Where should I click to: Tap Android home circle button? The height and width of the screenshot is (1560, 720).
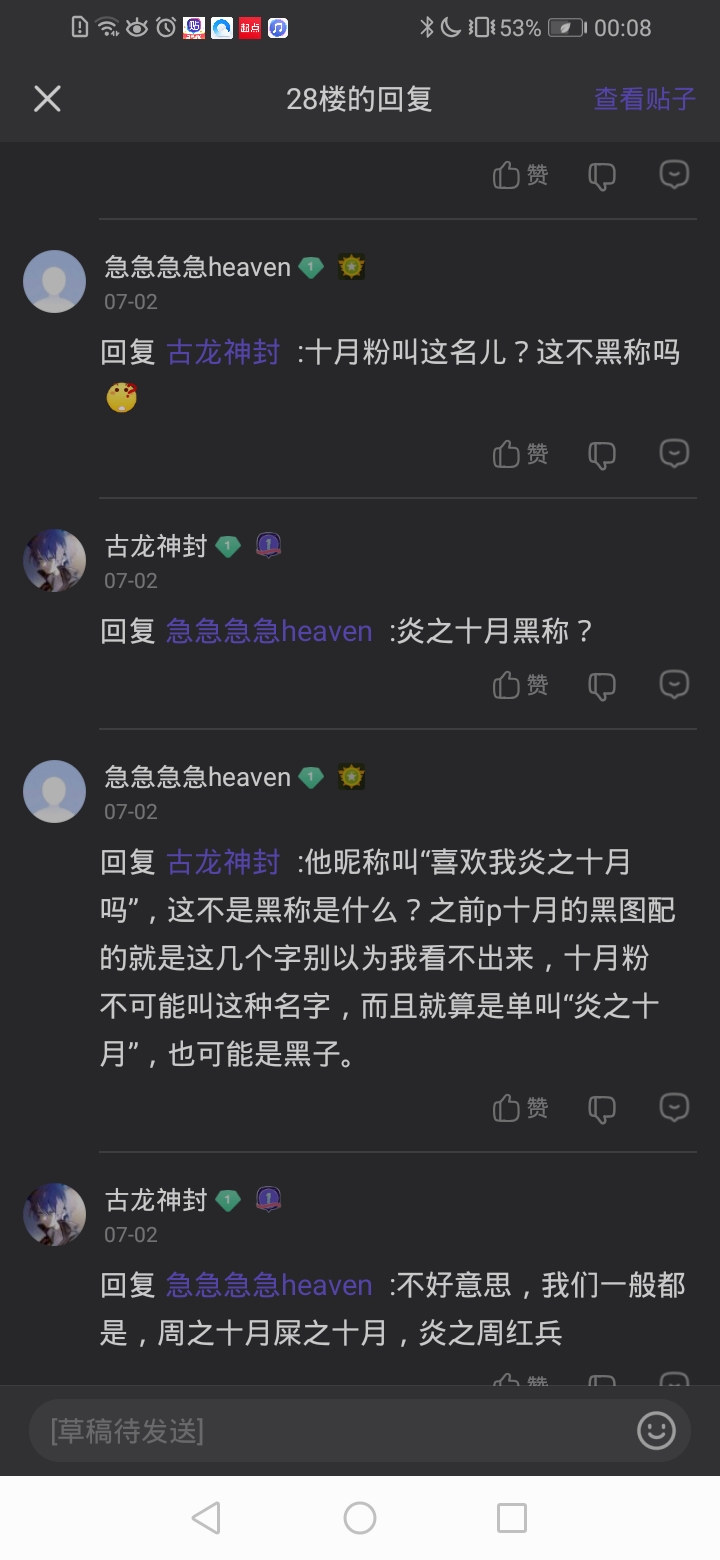point(360,1518)
